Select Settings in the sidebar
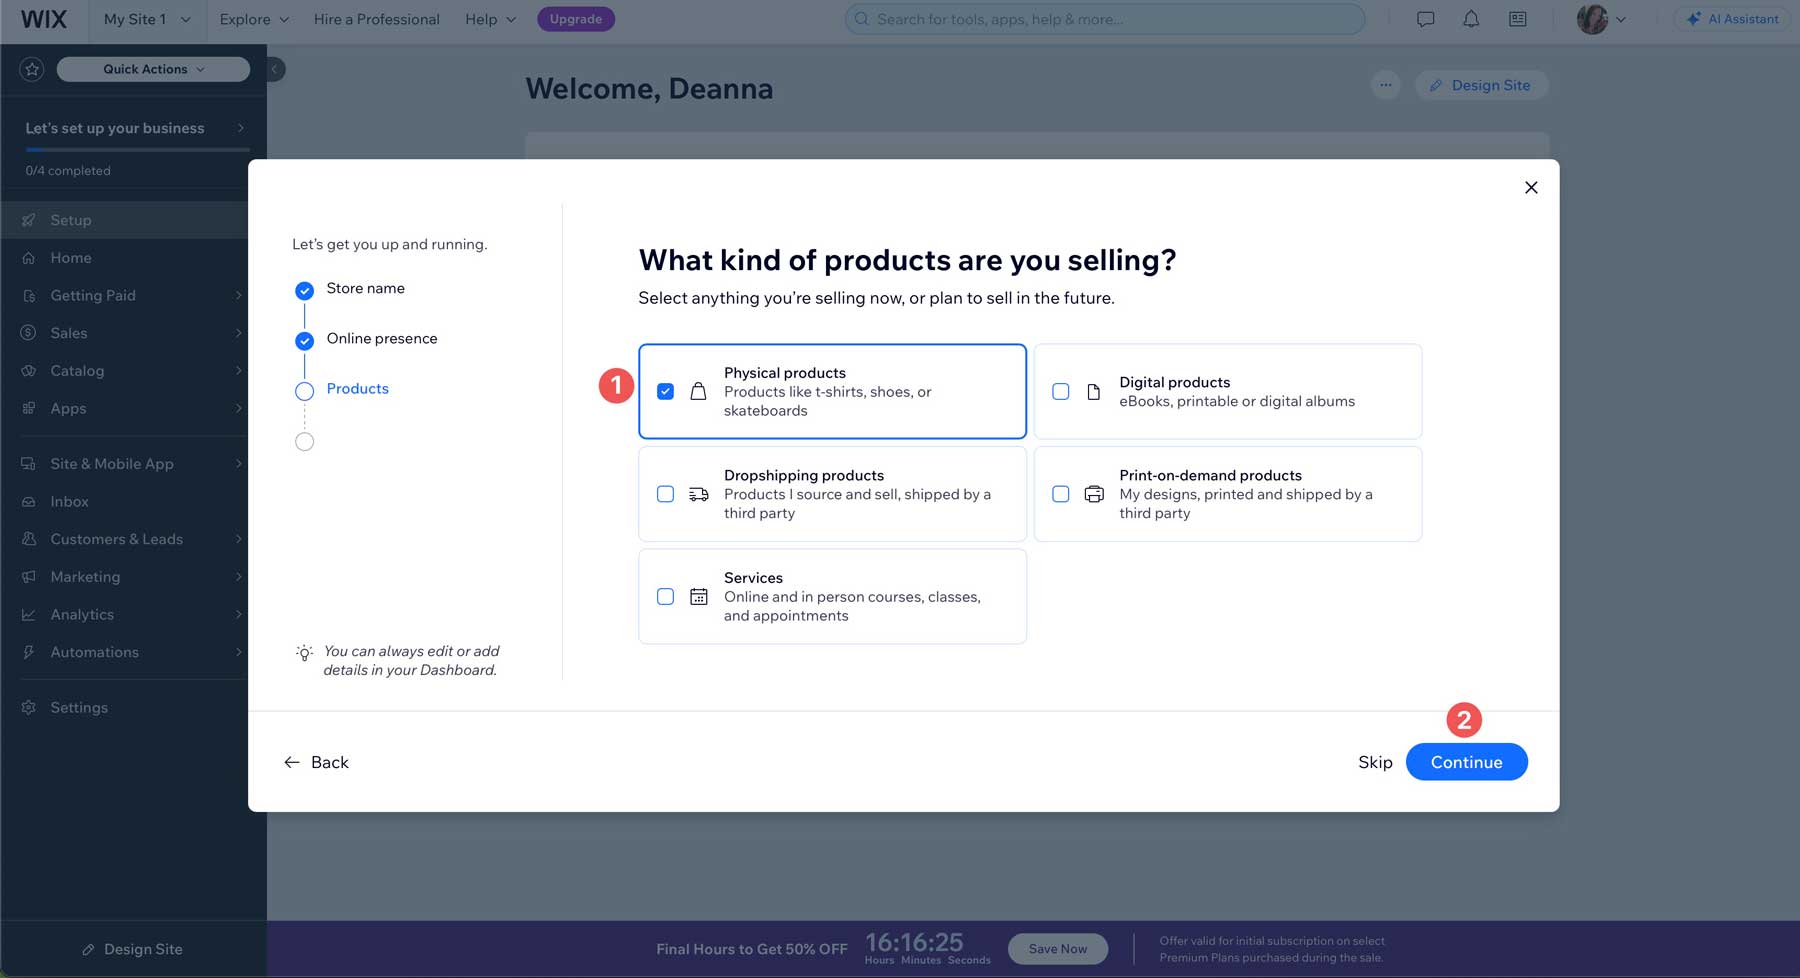The width and height of the screenshot is (1800, 978). point(79,708)
